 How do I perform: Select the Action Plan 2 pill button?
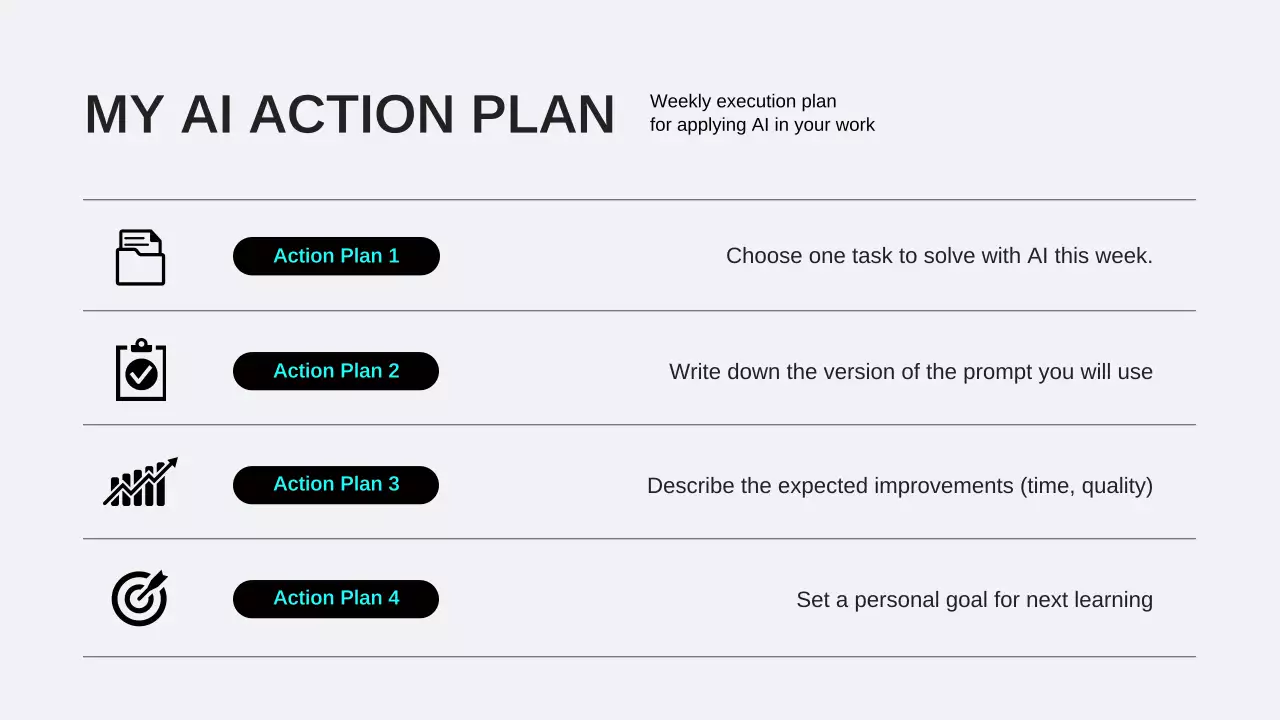[336, 371]
